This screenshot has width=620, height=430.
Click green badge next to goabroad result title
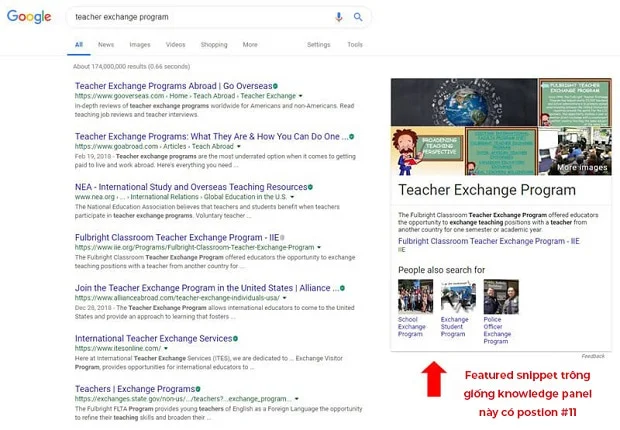[x=352, y=136]
